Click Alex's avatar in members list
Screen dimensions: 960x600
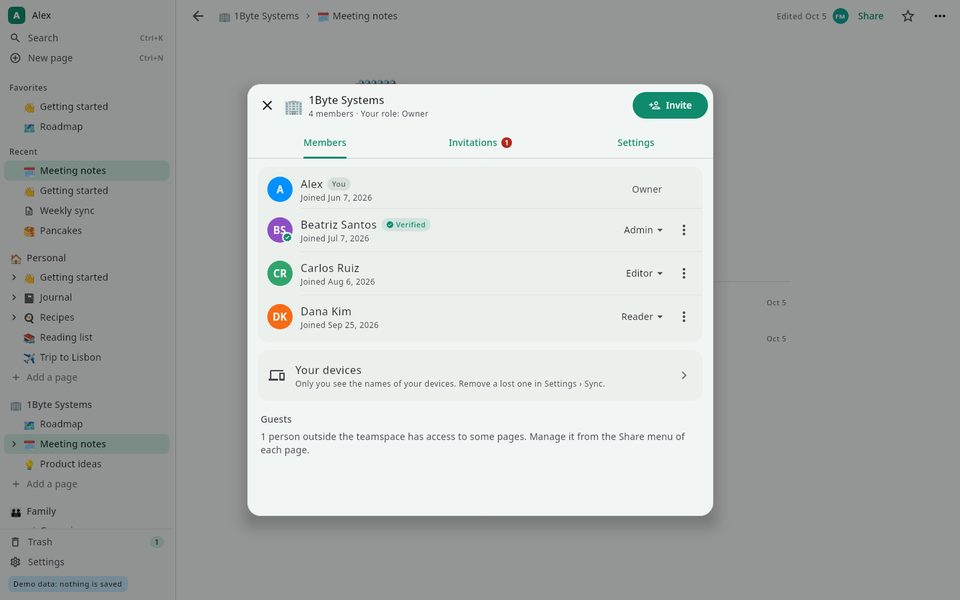click(x=280, y=190)
